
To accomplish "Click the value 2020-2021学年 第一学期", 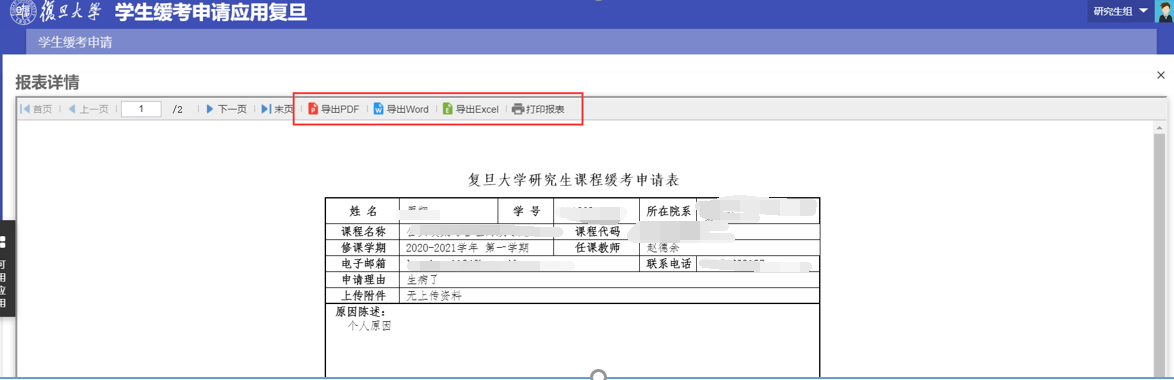I will click(467, 248).
